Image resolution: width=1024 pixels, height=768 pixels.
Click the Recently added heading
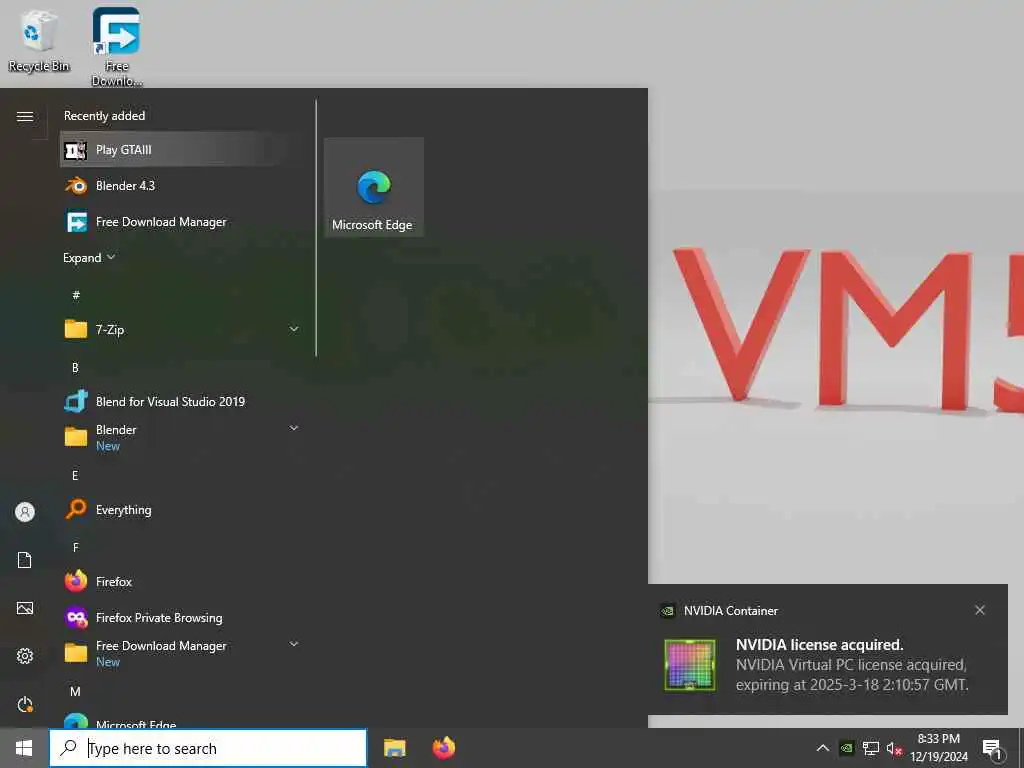point(104,116)
